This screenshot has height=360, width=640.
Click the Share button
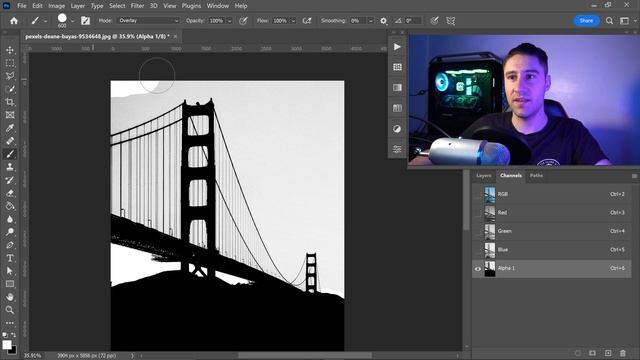(x=586, y=21)
